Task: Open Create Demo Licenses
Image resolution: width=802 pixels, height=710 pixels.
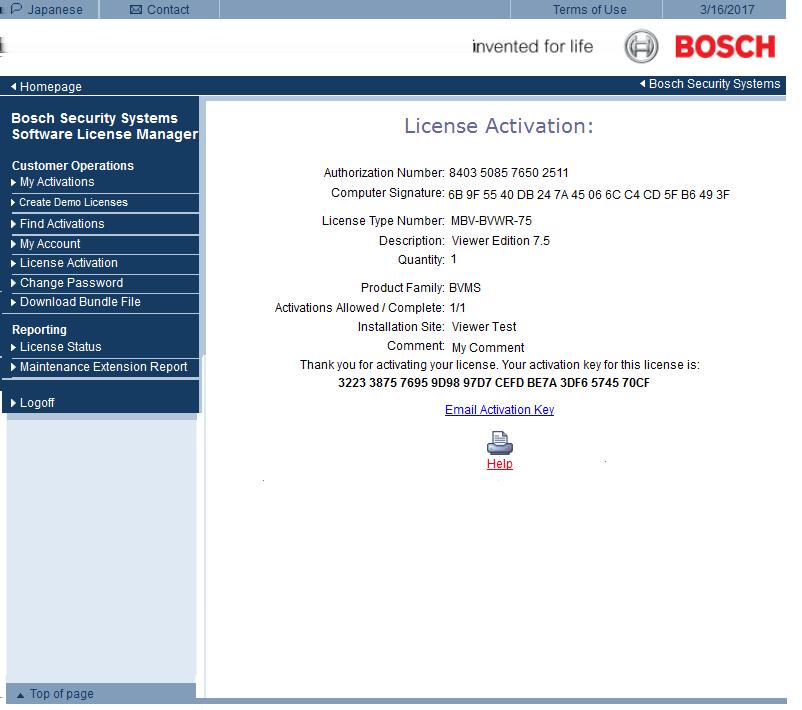Action: pyautogui.click(x=73, y=202)
